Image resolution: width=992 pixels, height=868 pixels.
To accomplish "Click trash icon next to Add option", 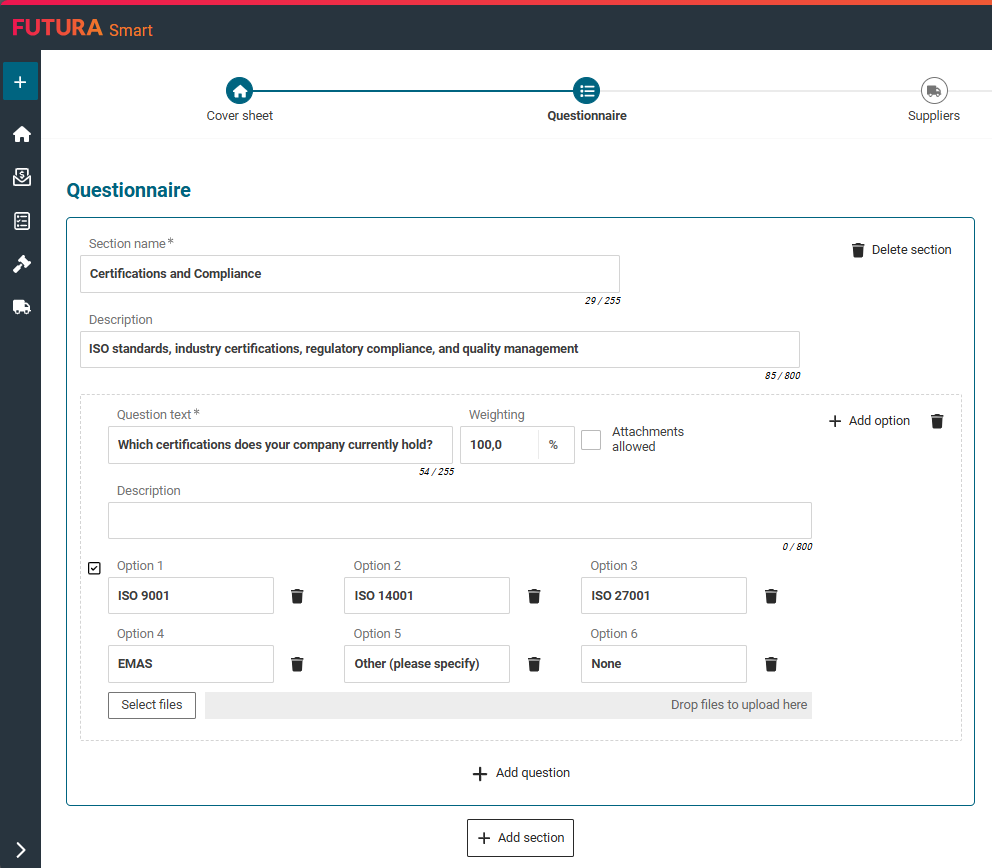I will pyautogui.click(x=937, y=421).
